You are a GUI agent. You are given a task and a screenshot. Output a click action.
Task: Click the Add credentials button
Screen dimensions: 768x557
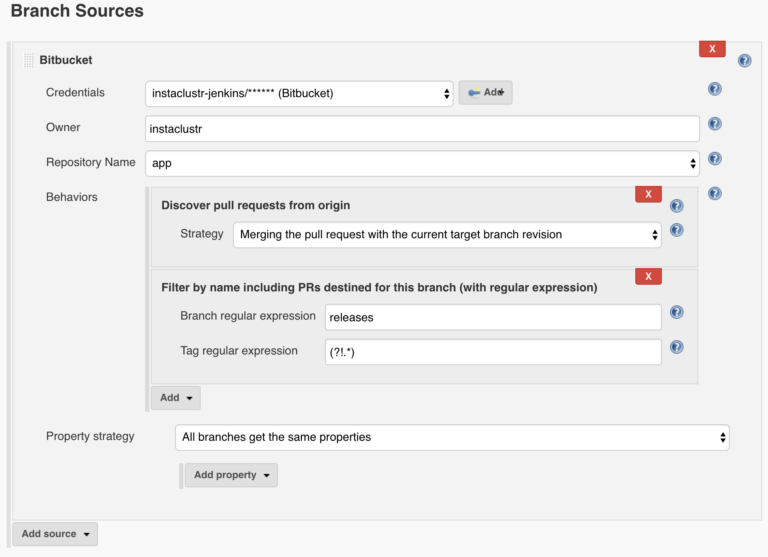(485, 93)
